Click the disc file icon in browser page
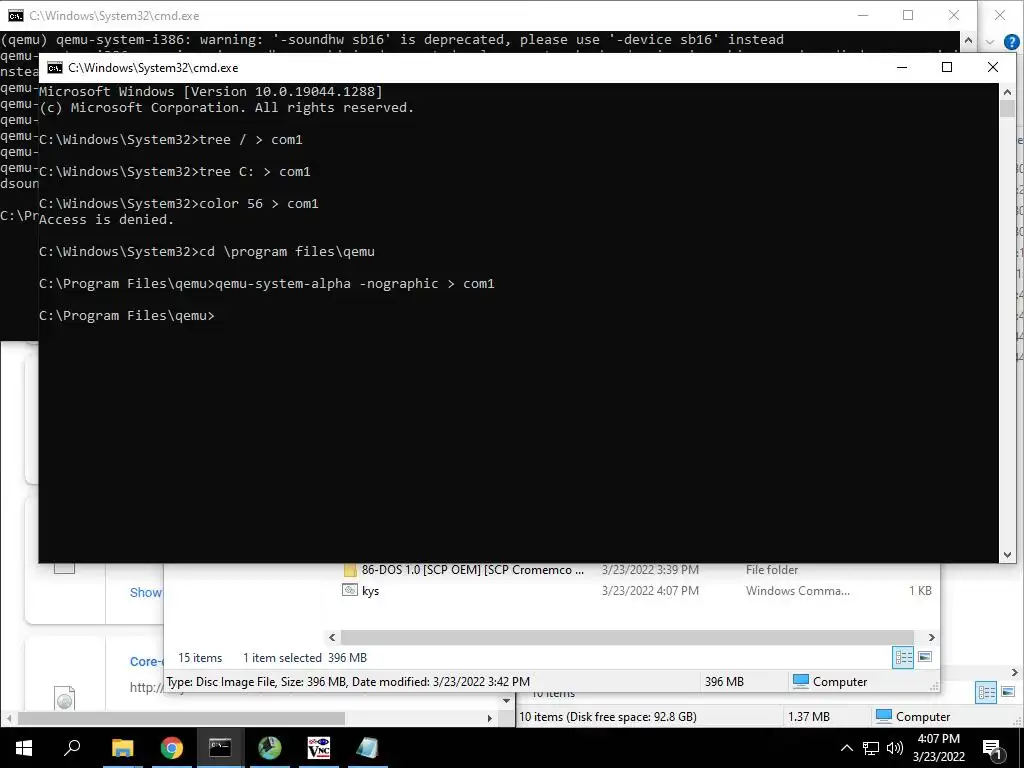Image resolution: width=1024 pixels, height=768 pixels. tap(65, 697)
